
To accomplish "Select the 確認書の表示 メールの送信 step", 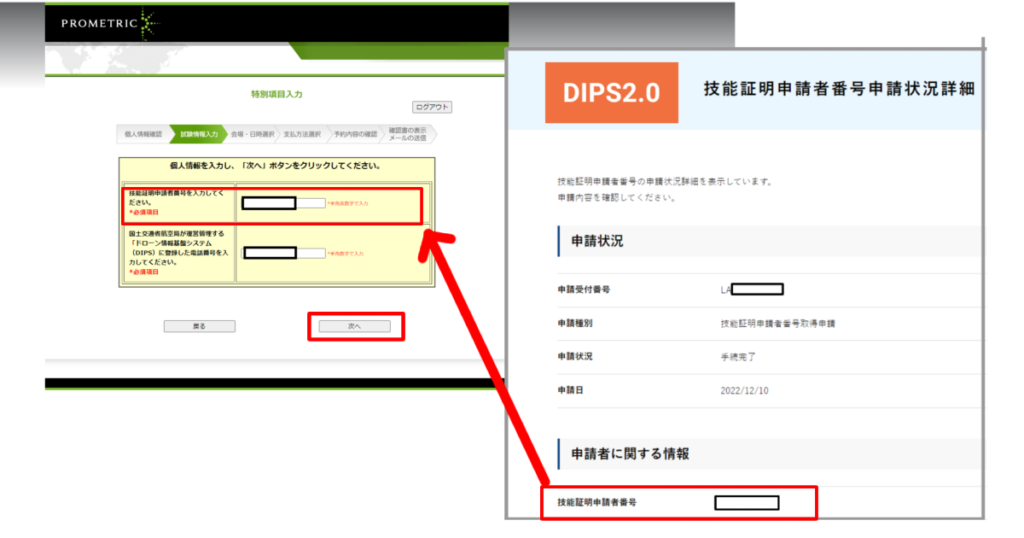I will pyautogui.click(x=408, y=134).
